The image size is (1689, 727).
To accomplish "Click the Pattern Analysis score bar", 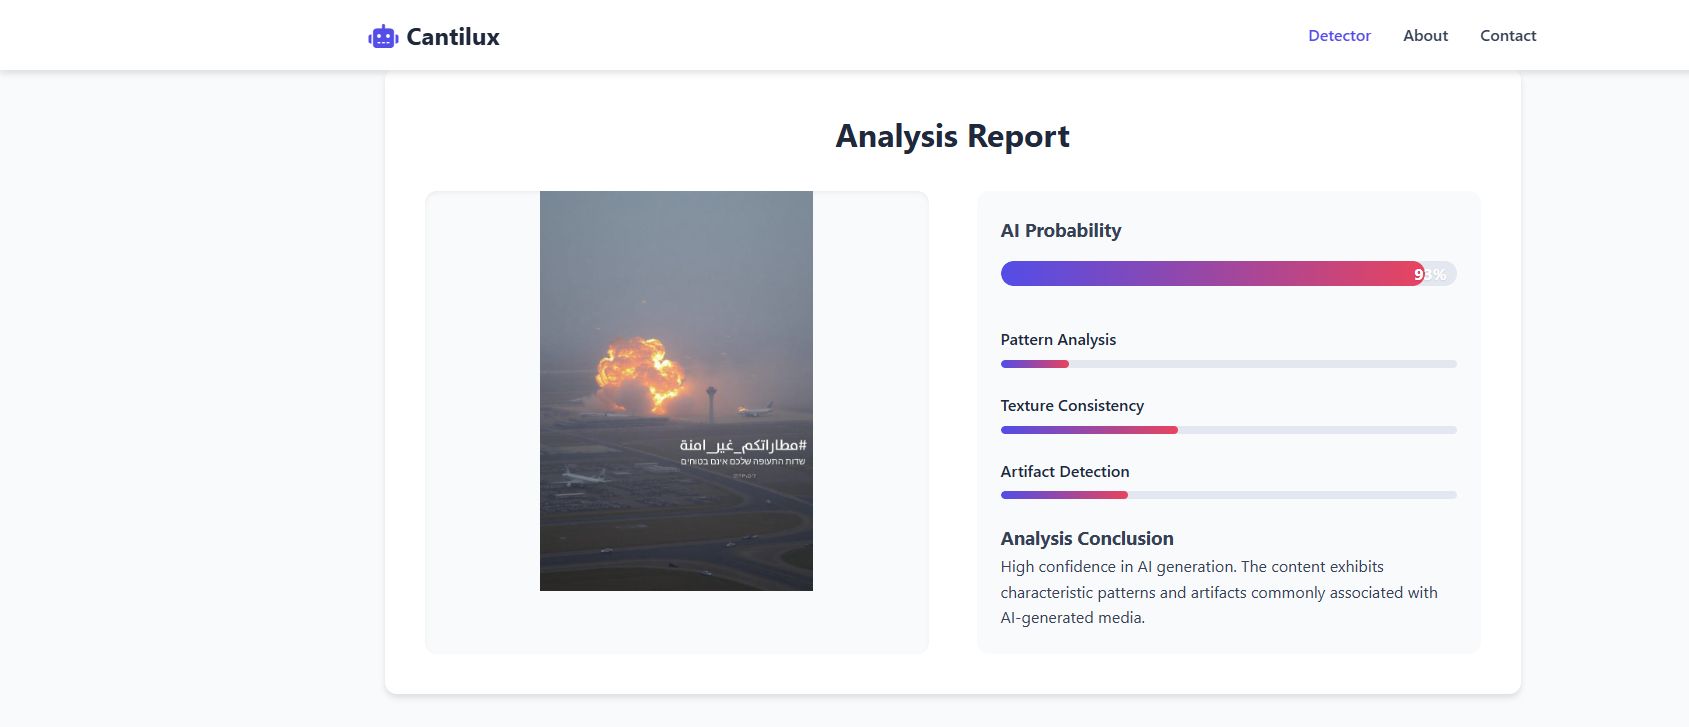I will click(1228, 364).
